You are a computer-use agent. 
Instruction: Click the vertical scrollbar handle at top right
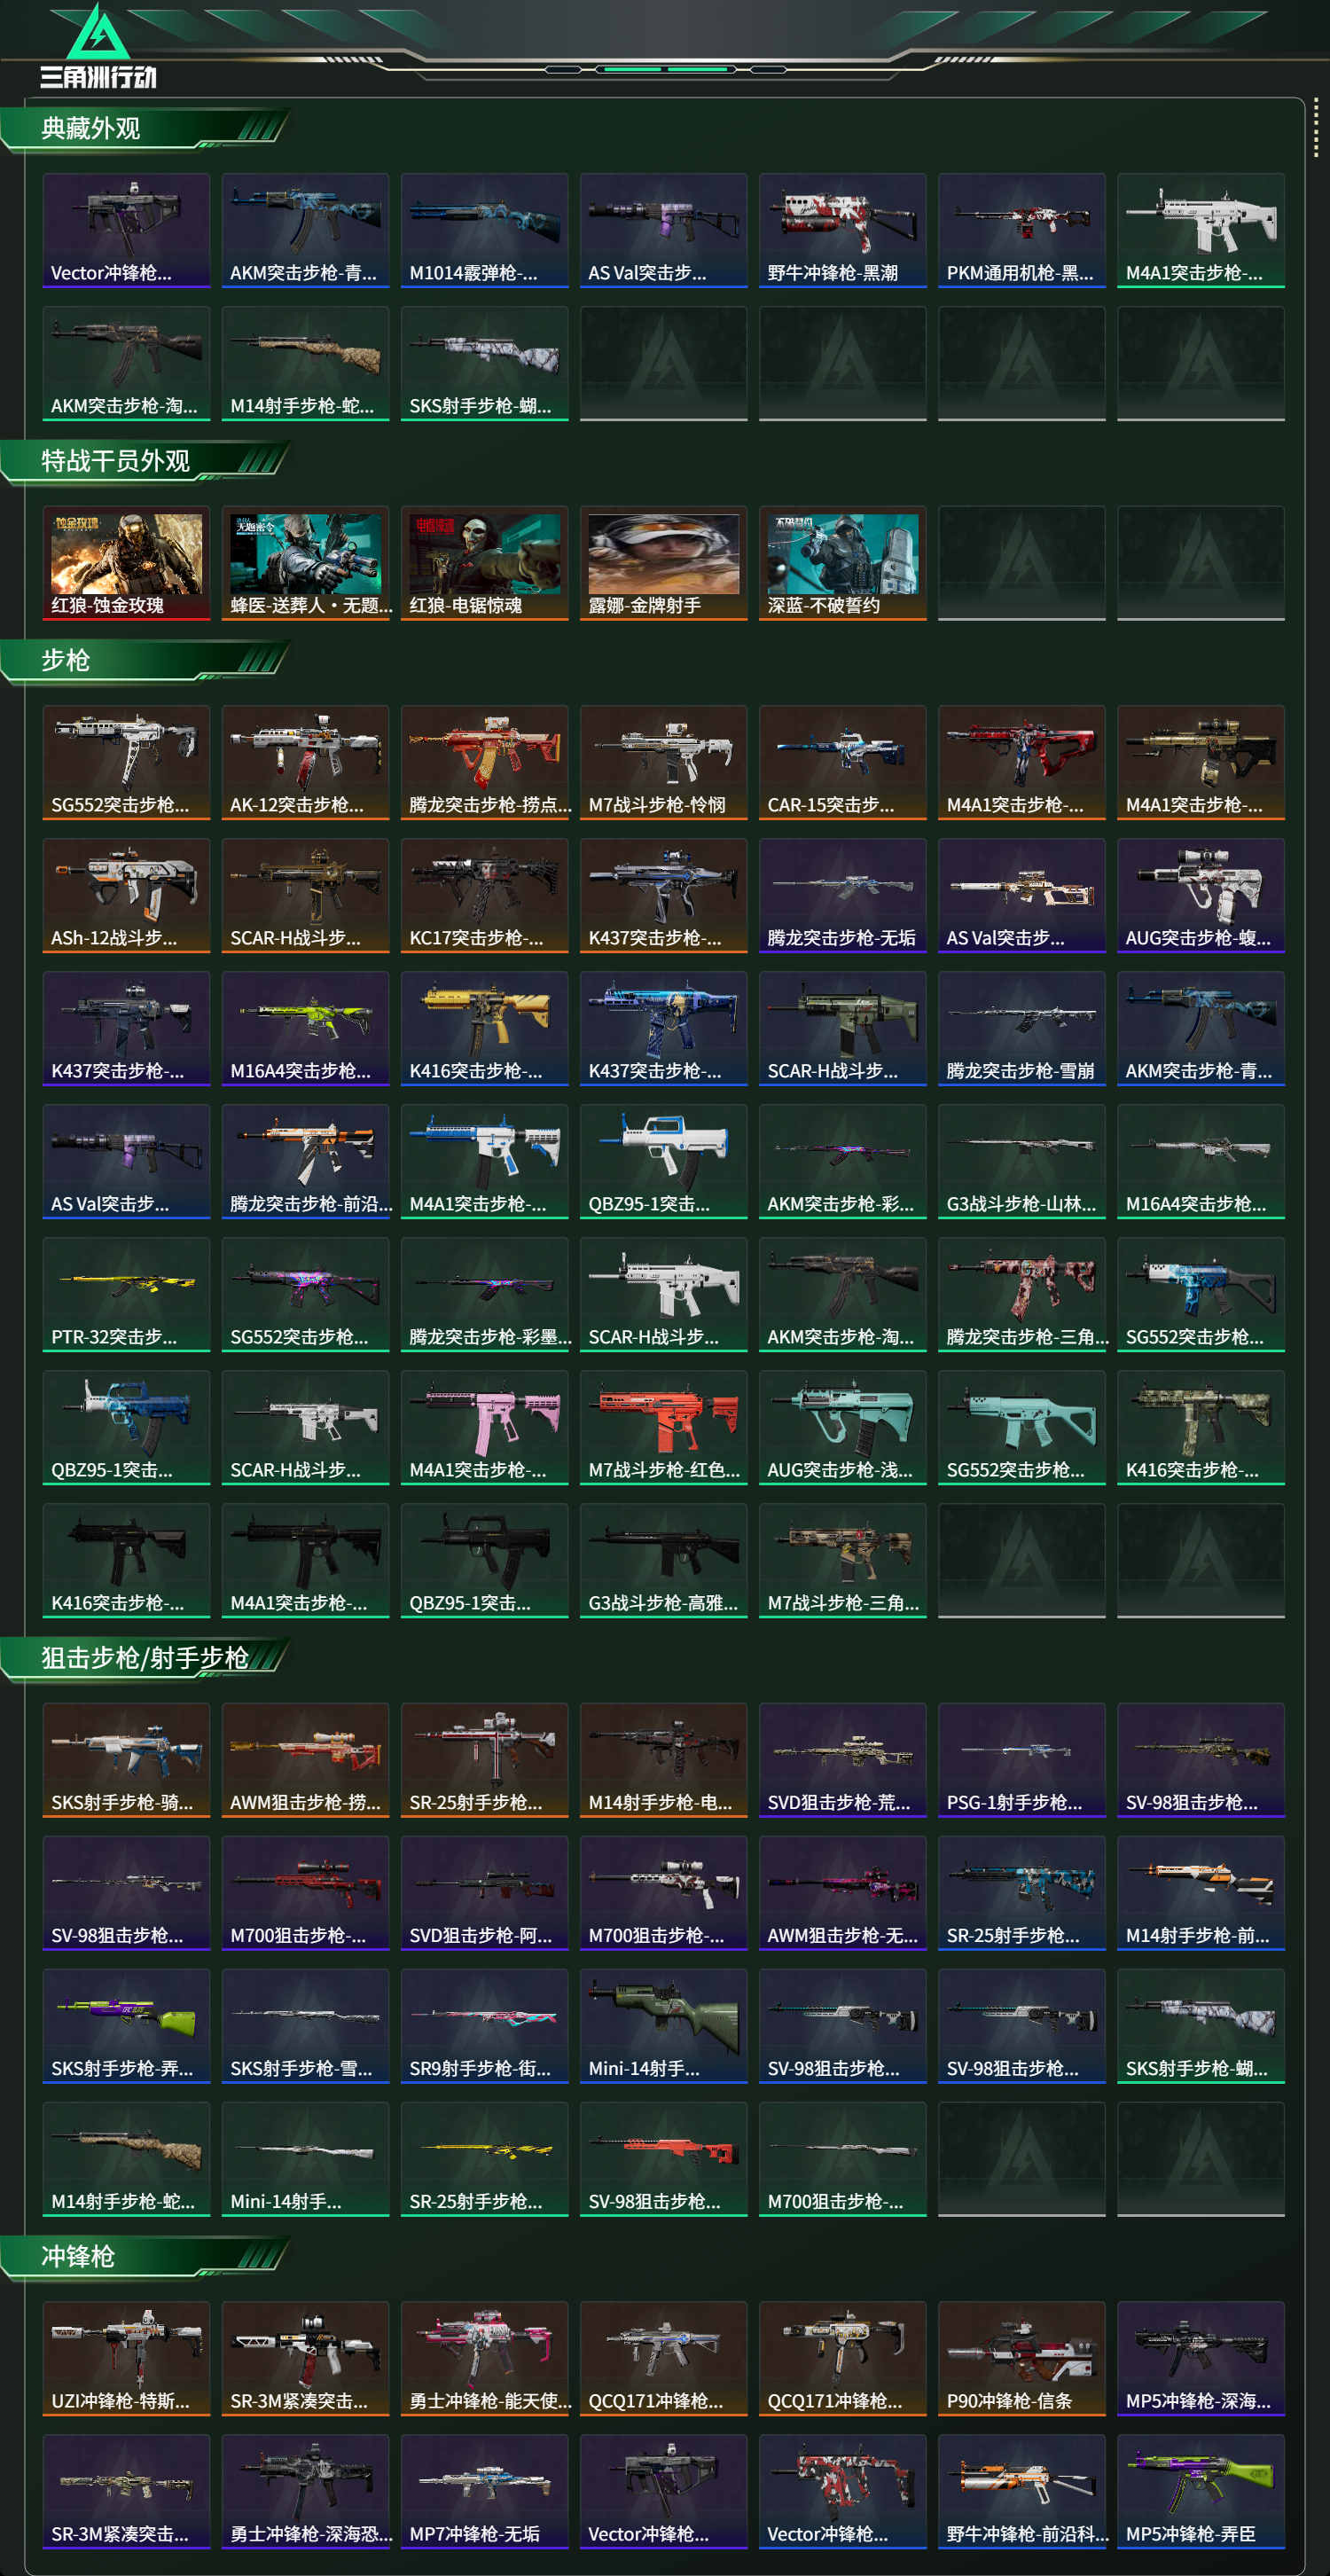(1315, 128)
